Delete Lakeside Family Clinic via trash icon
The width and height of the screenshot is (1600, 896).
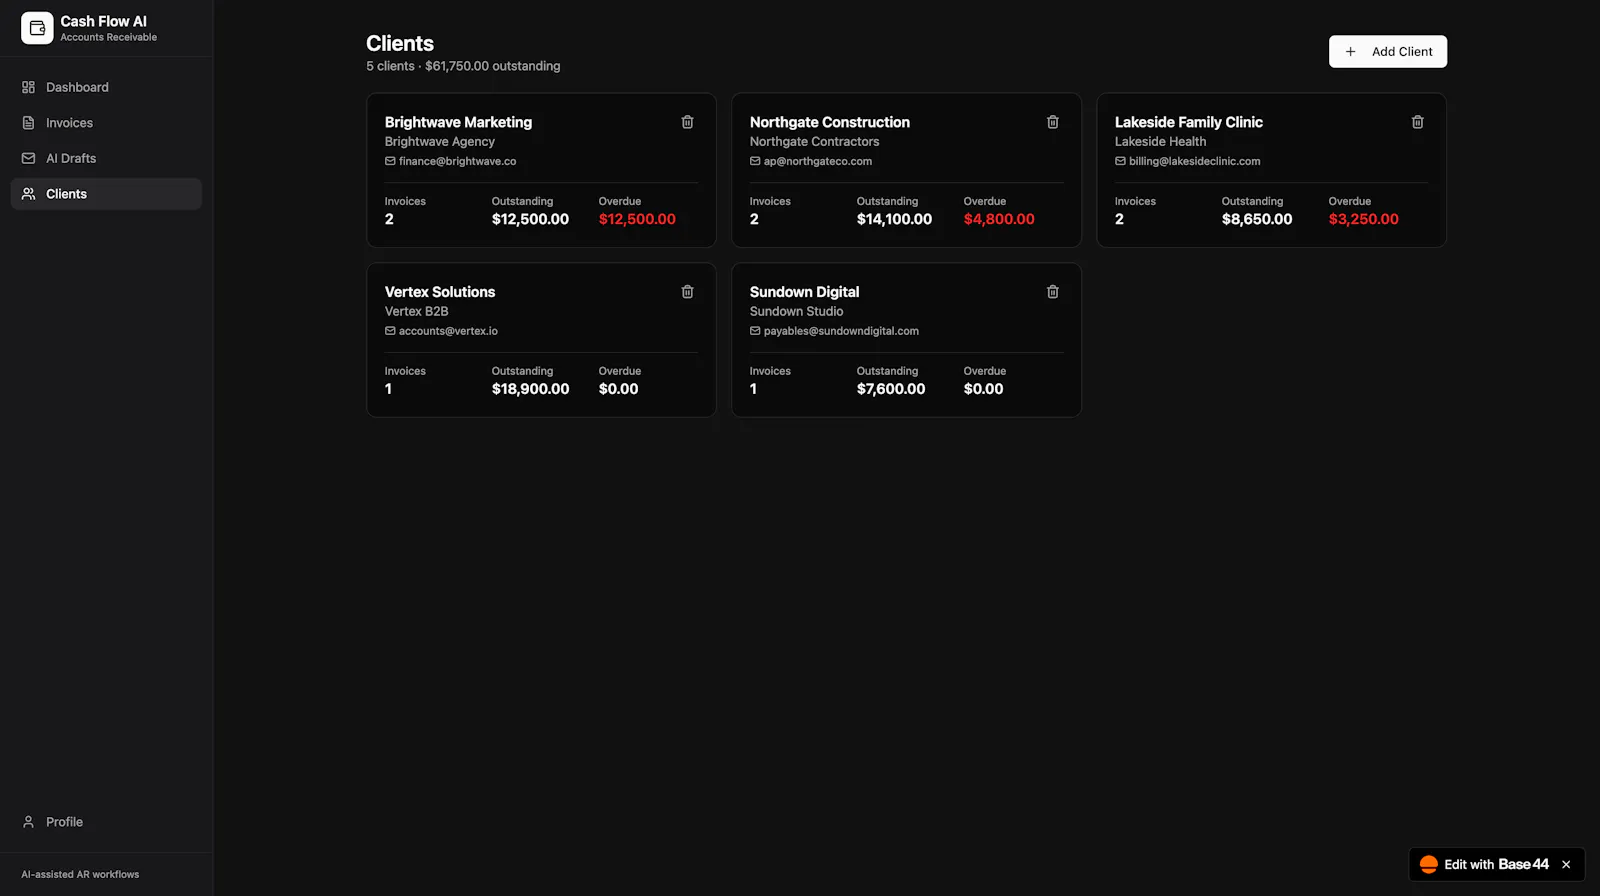[x=1417, y=122]
